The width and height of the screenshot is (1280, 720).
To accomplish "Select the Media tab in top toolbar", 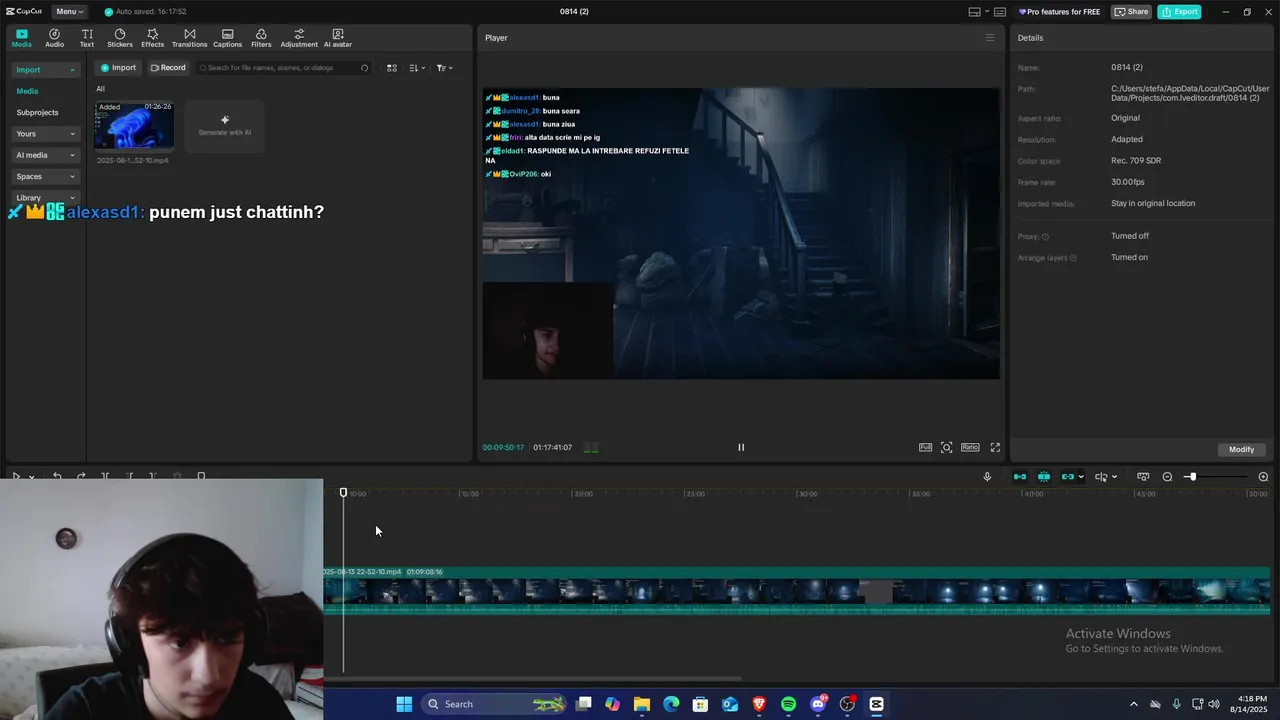I will pyautogui.click(x=21, y=38).
